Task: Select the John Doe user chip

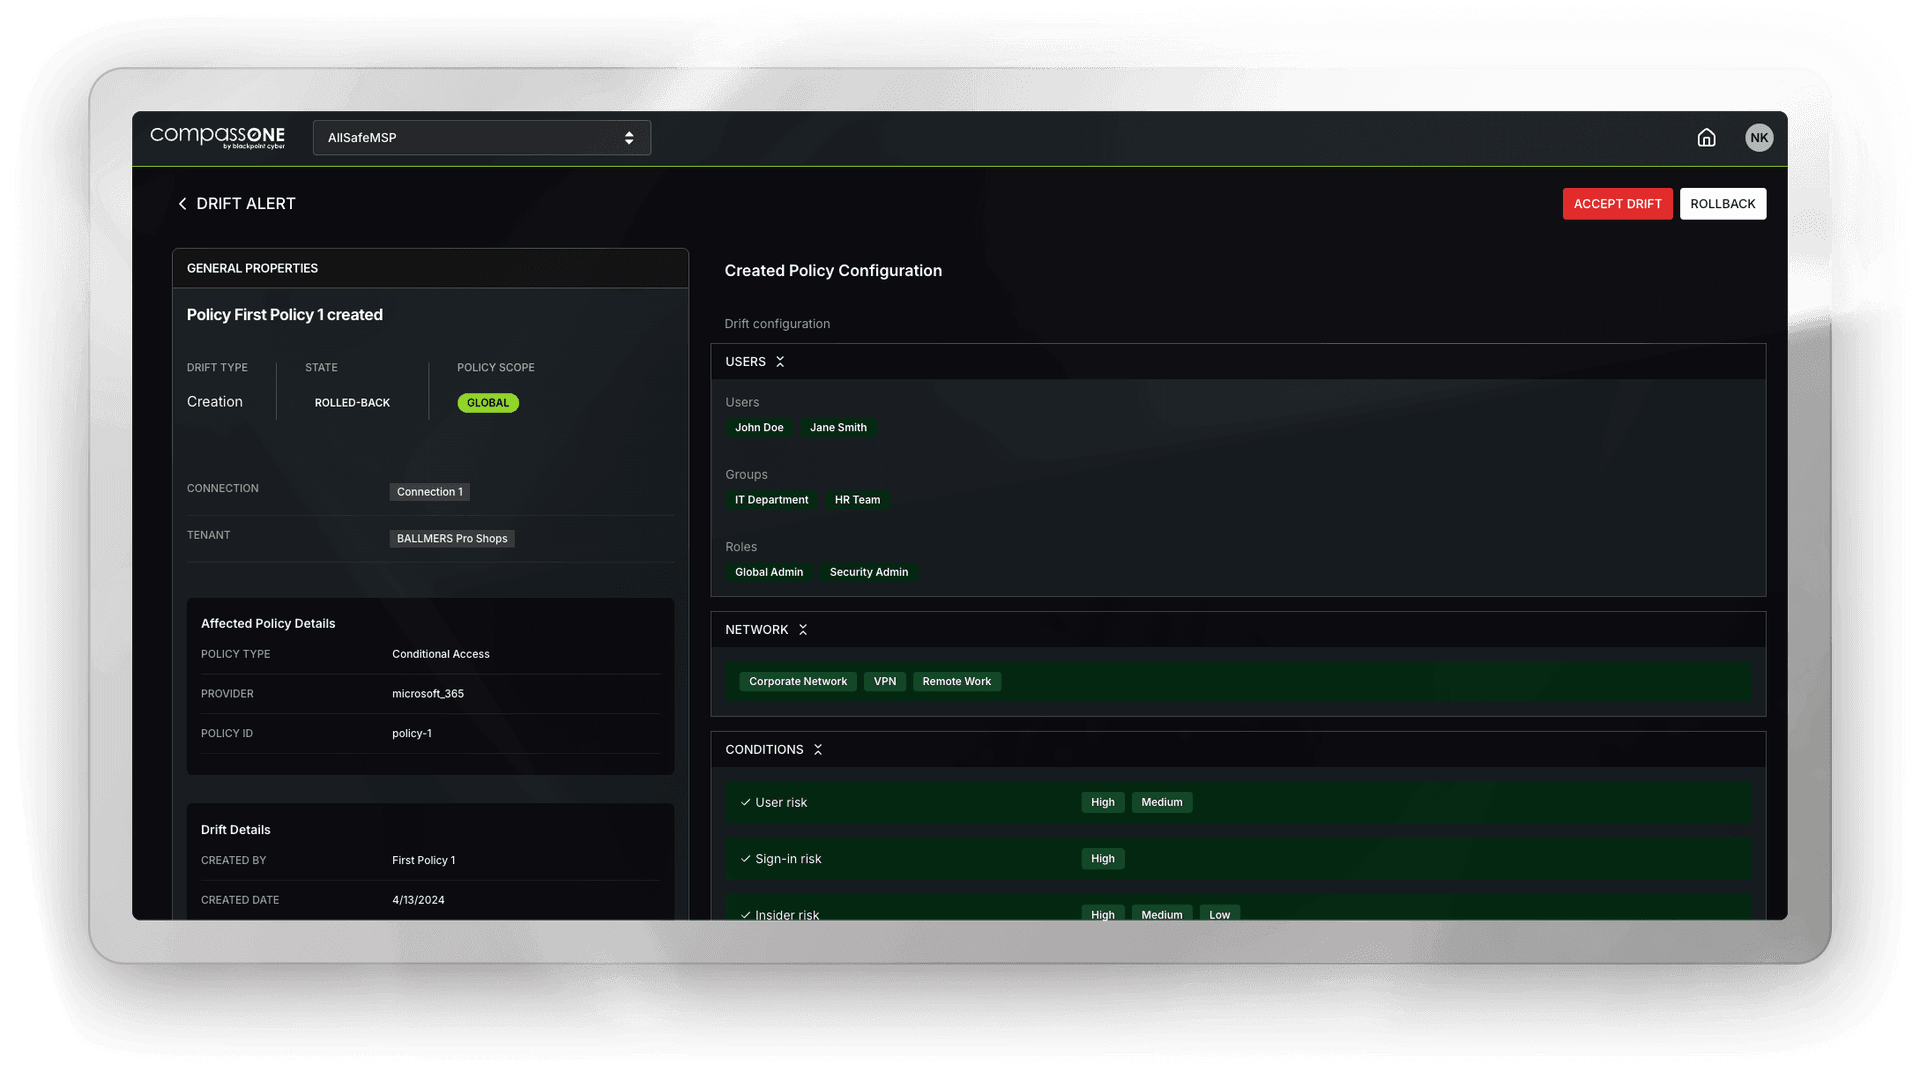Action: coord(759,427)
